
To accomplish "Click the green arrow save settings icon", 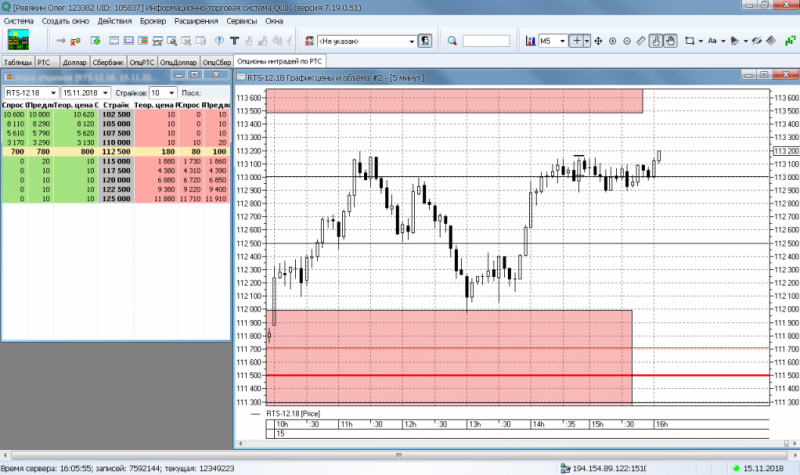I will click(95, 40).
